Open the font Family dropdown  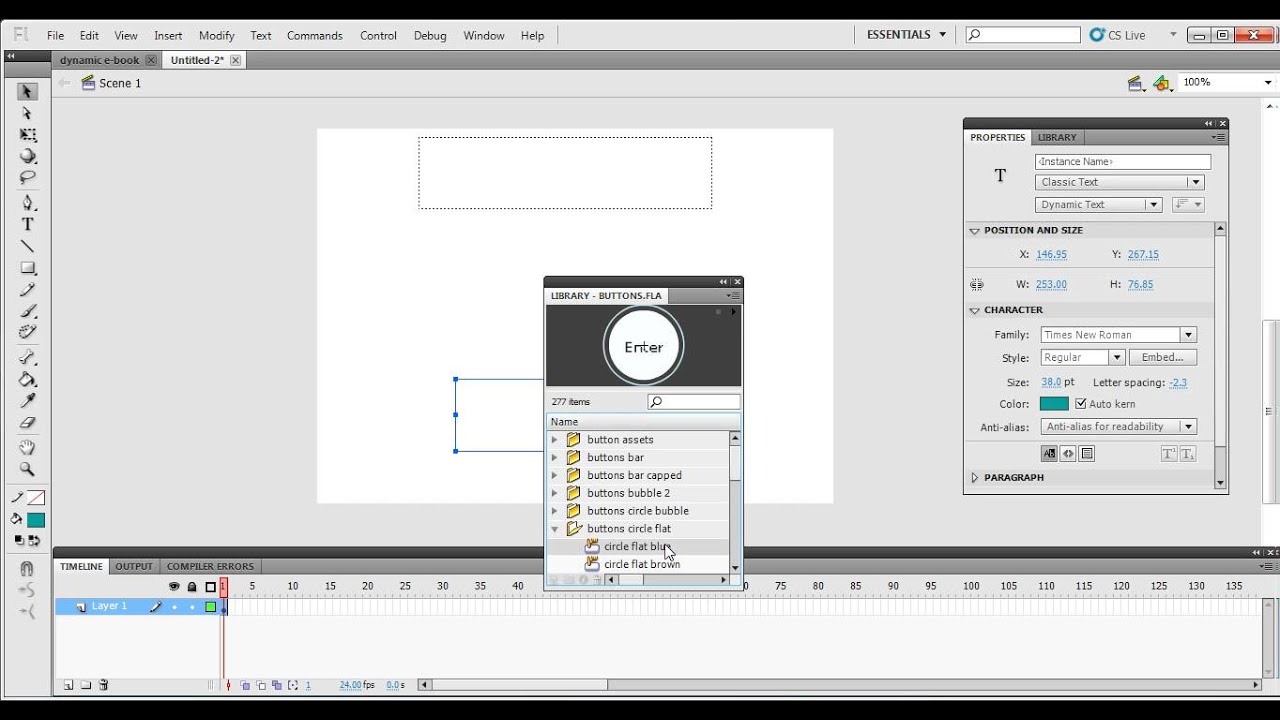click(1119, 335)
